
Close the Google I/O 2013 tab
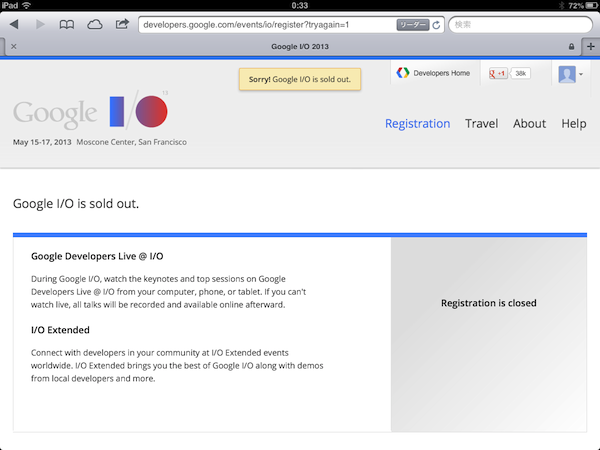click(x=14, y=46)
